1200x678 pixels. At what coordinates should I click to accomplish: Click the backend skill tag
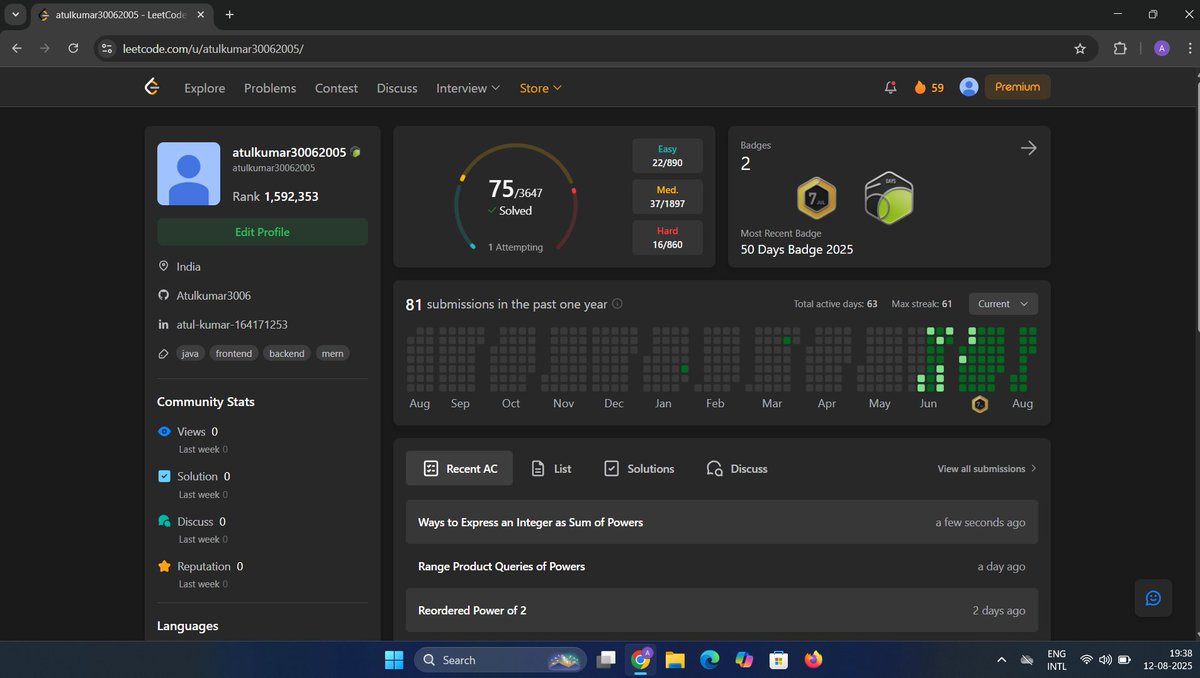287,353
